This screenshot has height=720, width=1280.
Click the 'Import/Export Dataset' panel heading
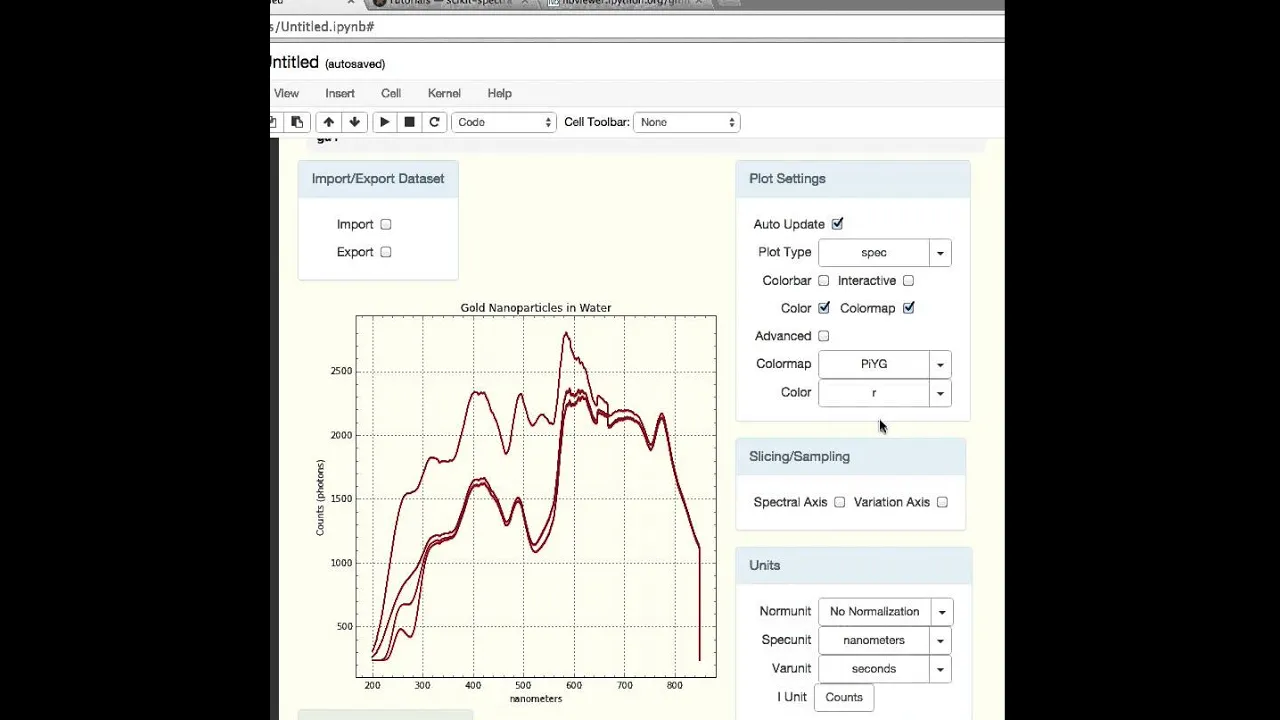coord(378,178)
